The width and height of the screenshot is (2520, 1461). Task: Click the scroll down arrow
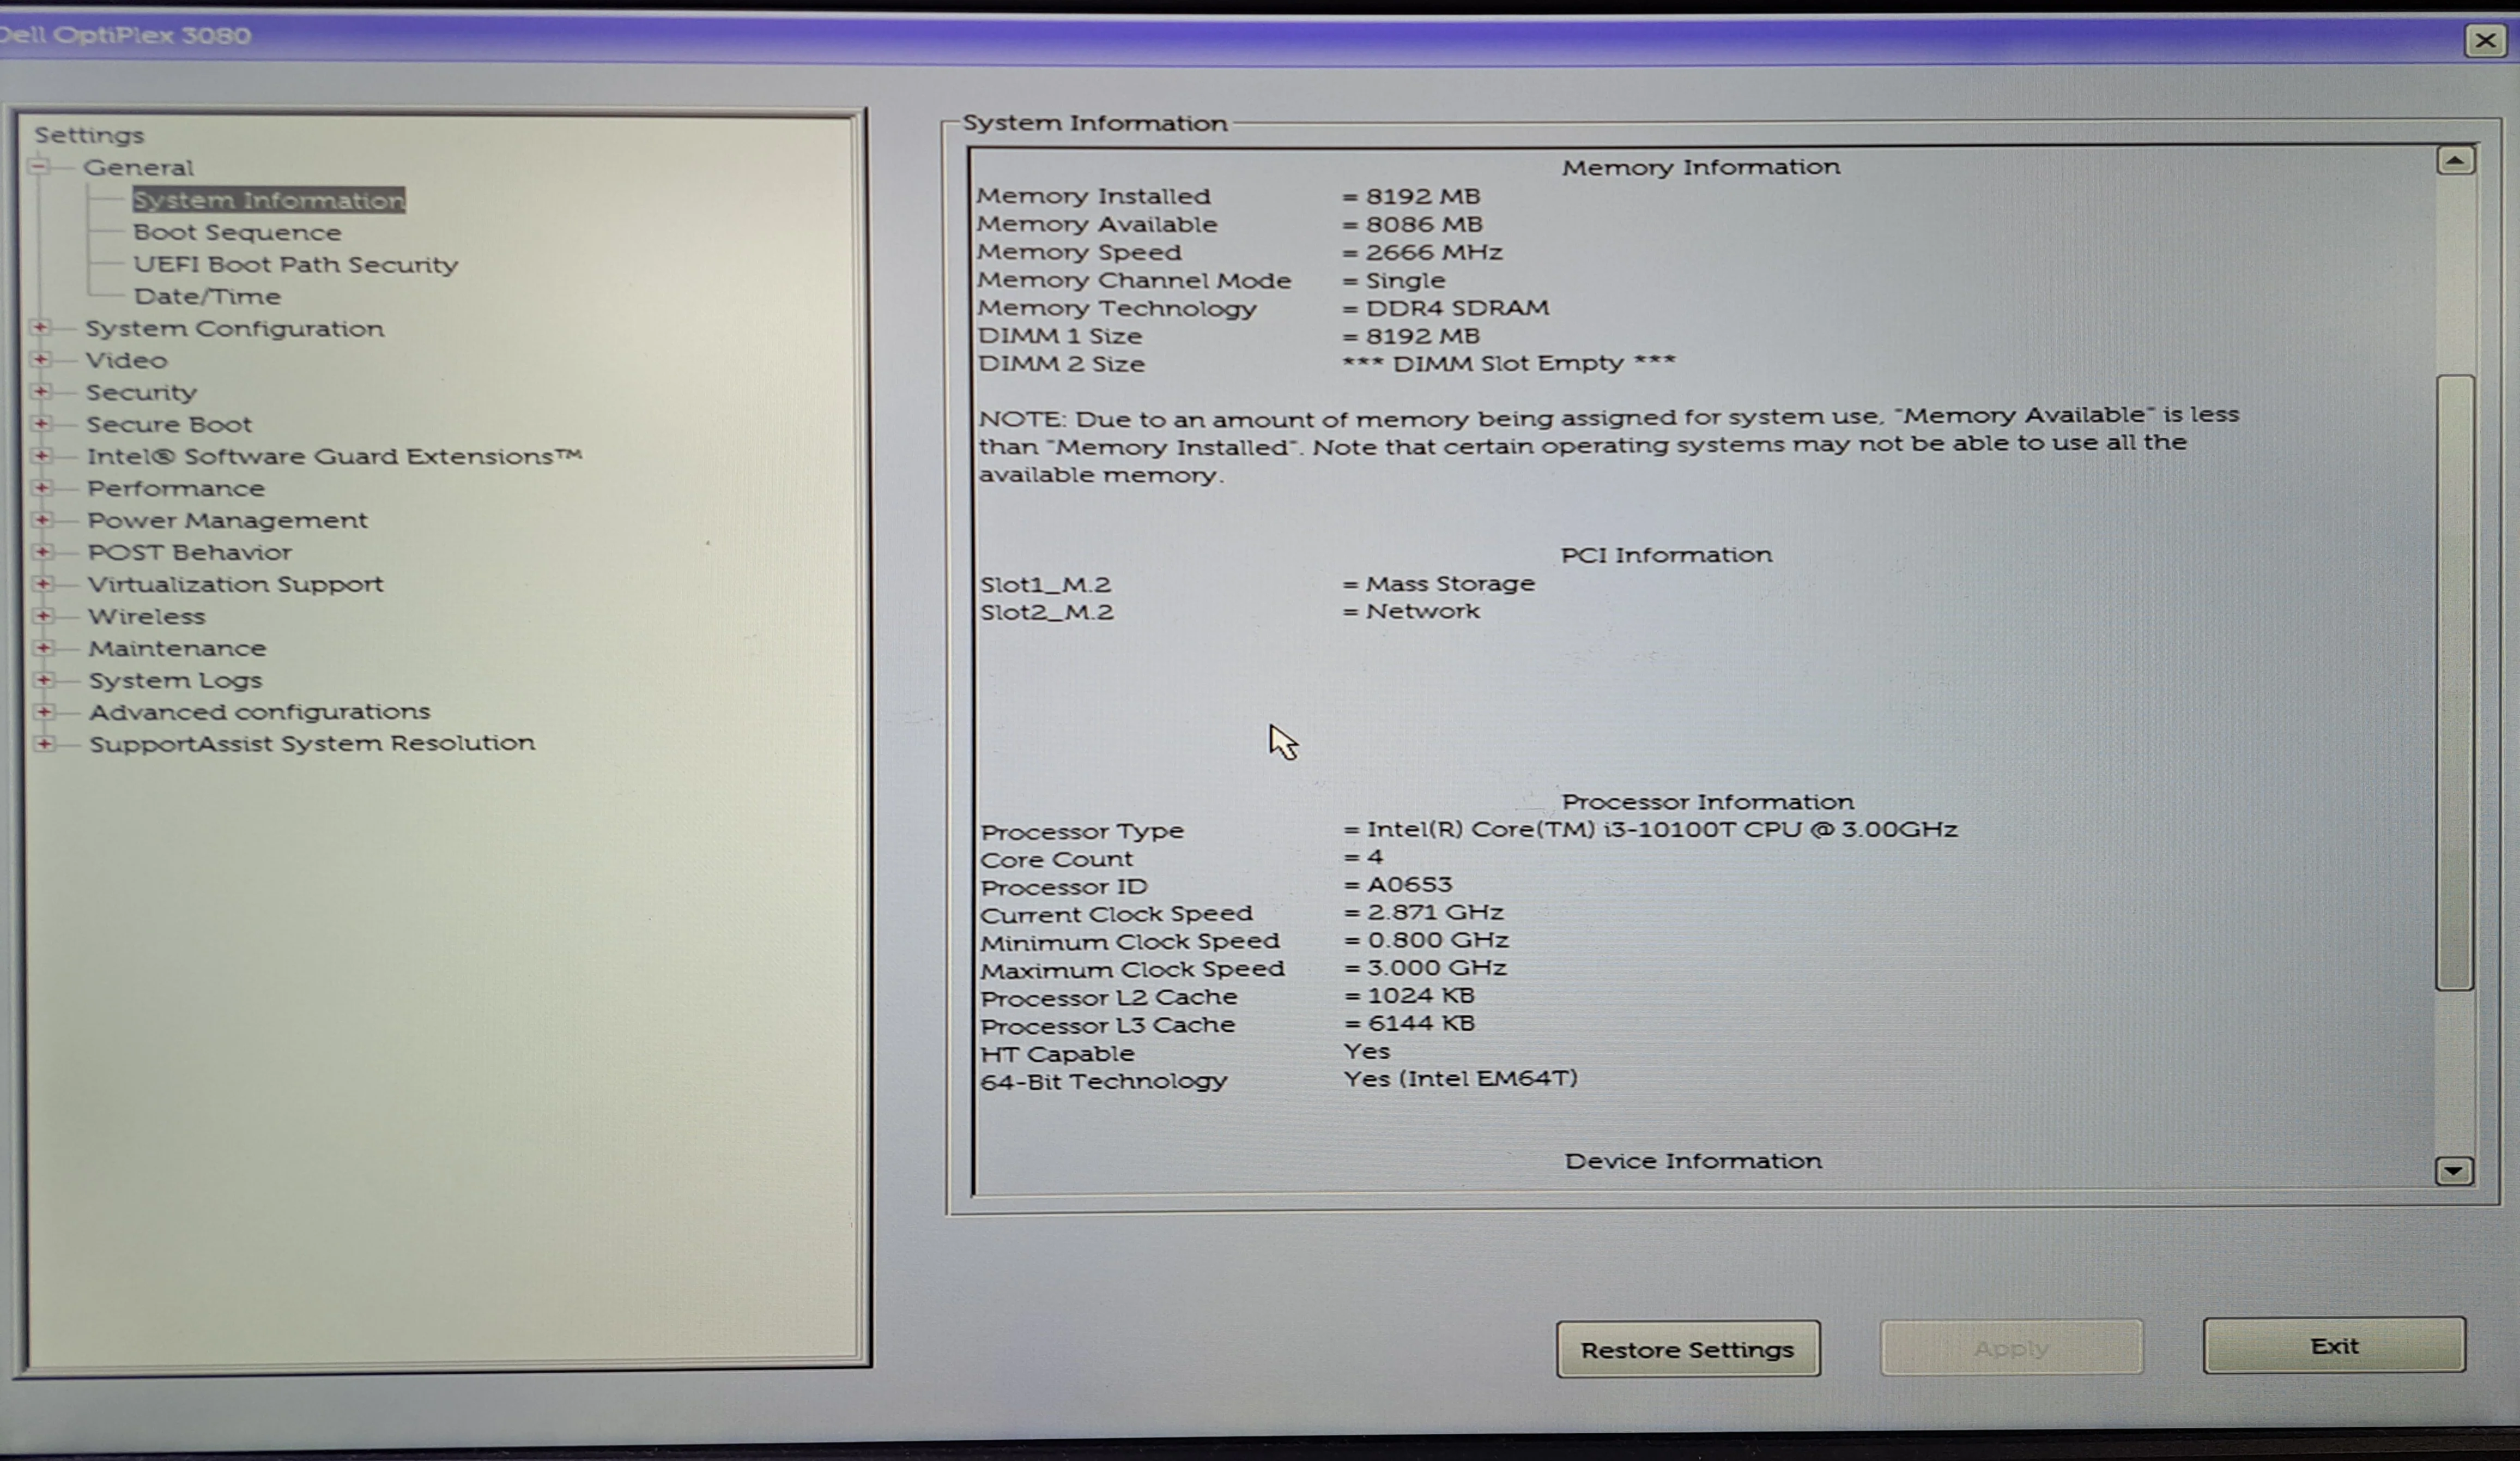pos(2454,1170)
